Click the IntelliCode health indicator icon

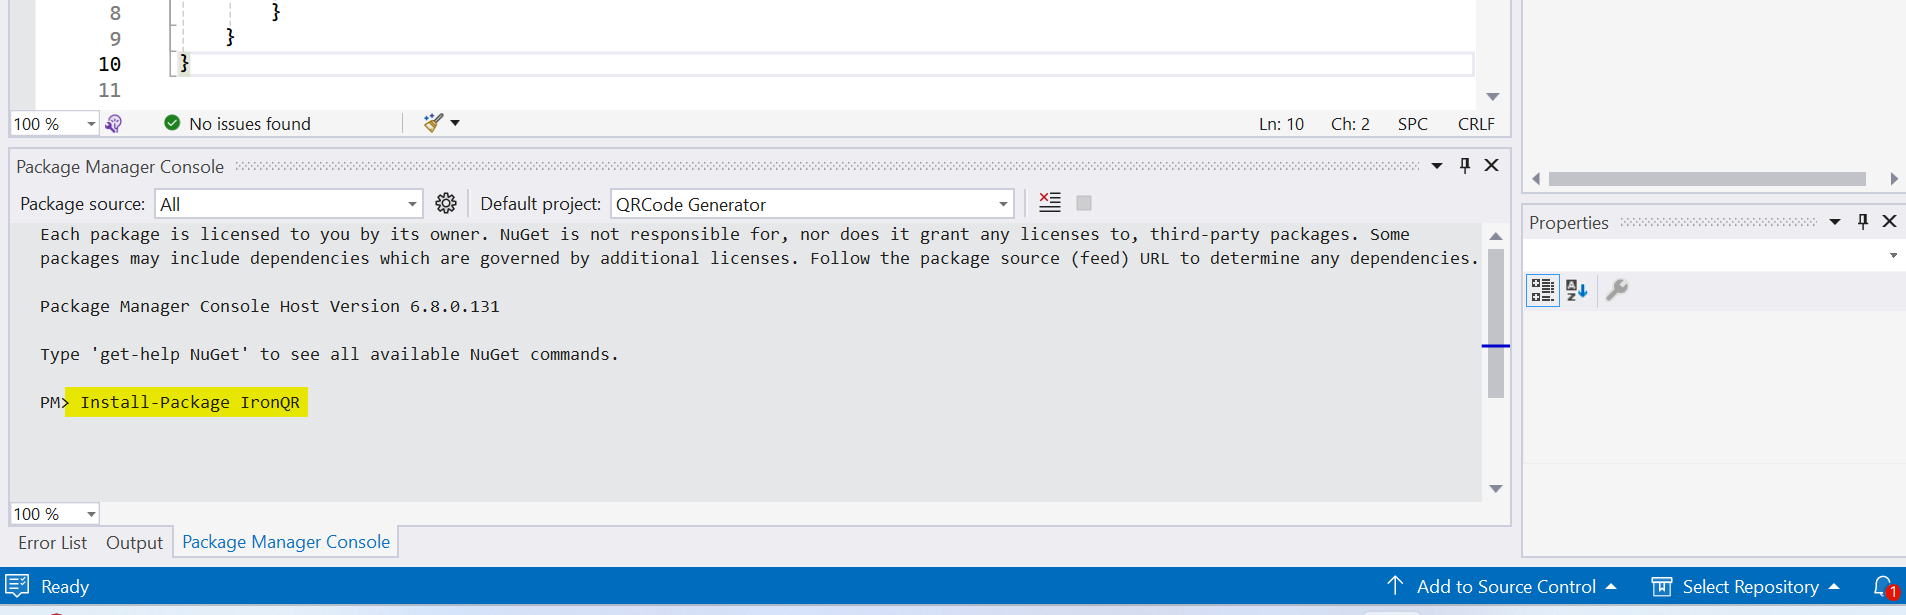pyautogui.click(x=113, y=123)
